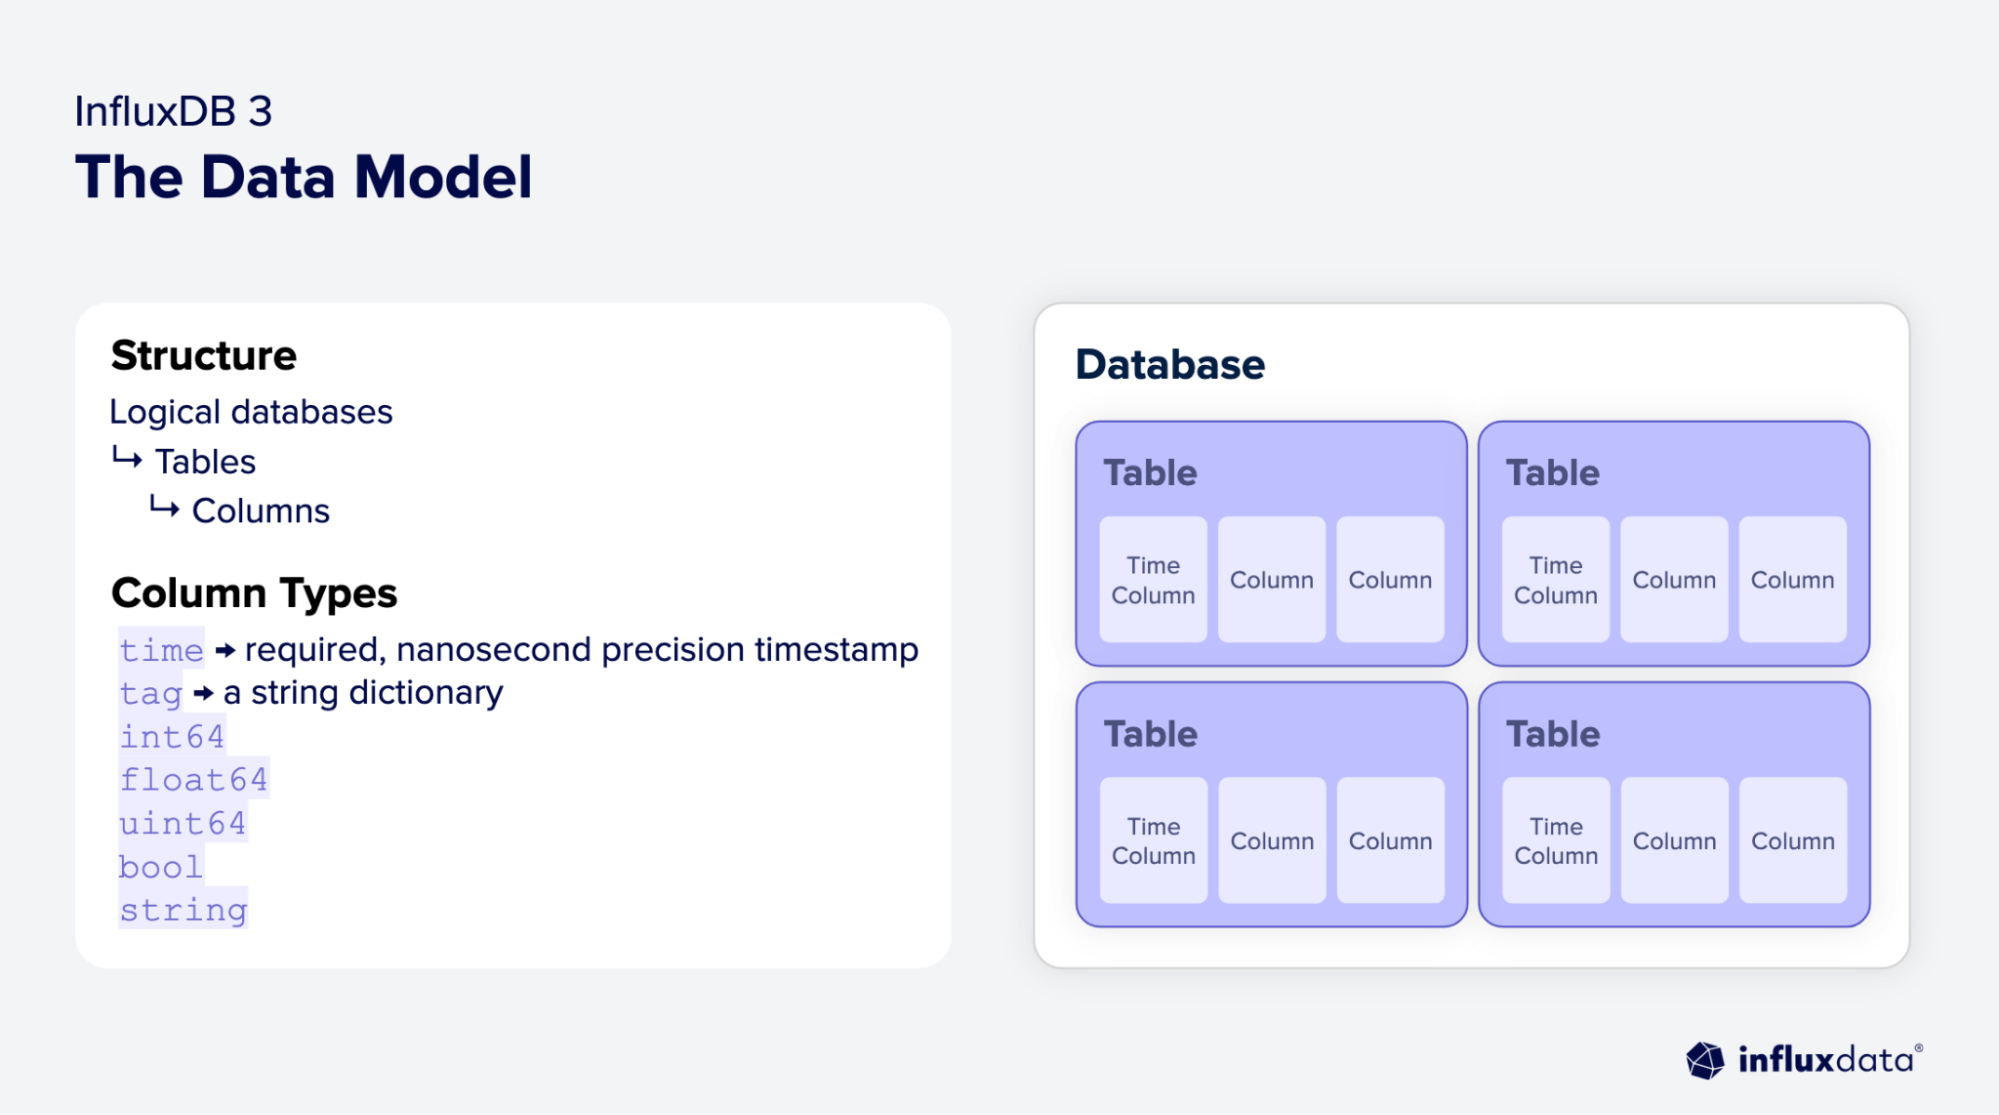Select the int64 column type label

(x=172, y=737)
